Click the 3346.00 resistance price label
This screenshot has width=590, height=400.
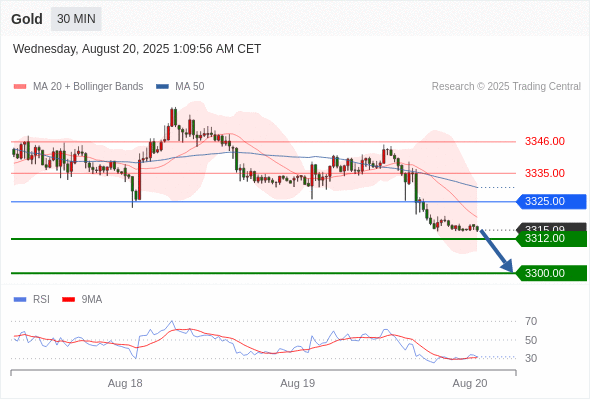pyautogui.click(x=545, y=141)
